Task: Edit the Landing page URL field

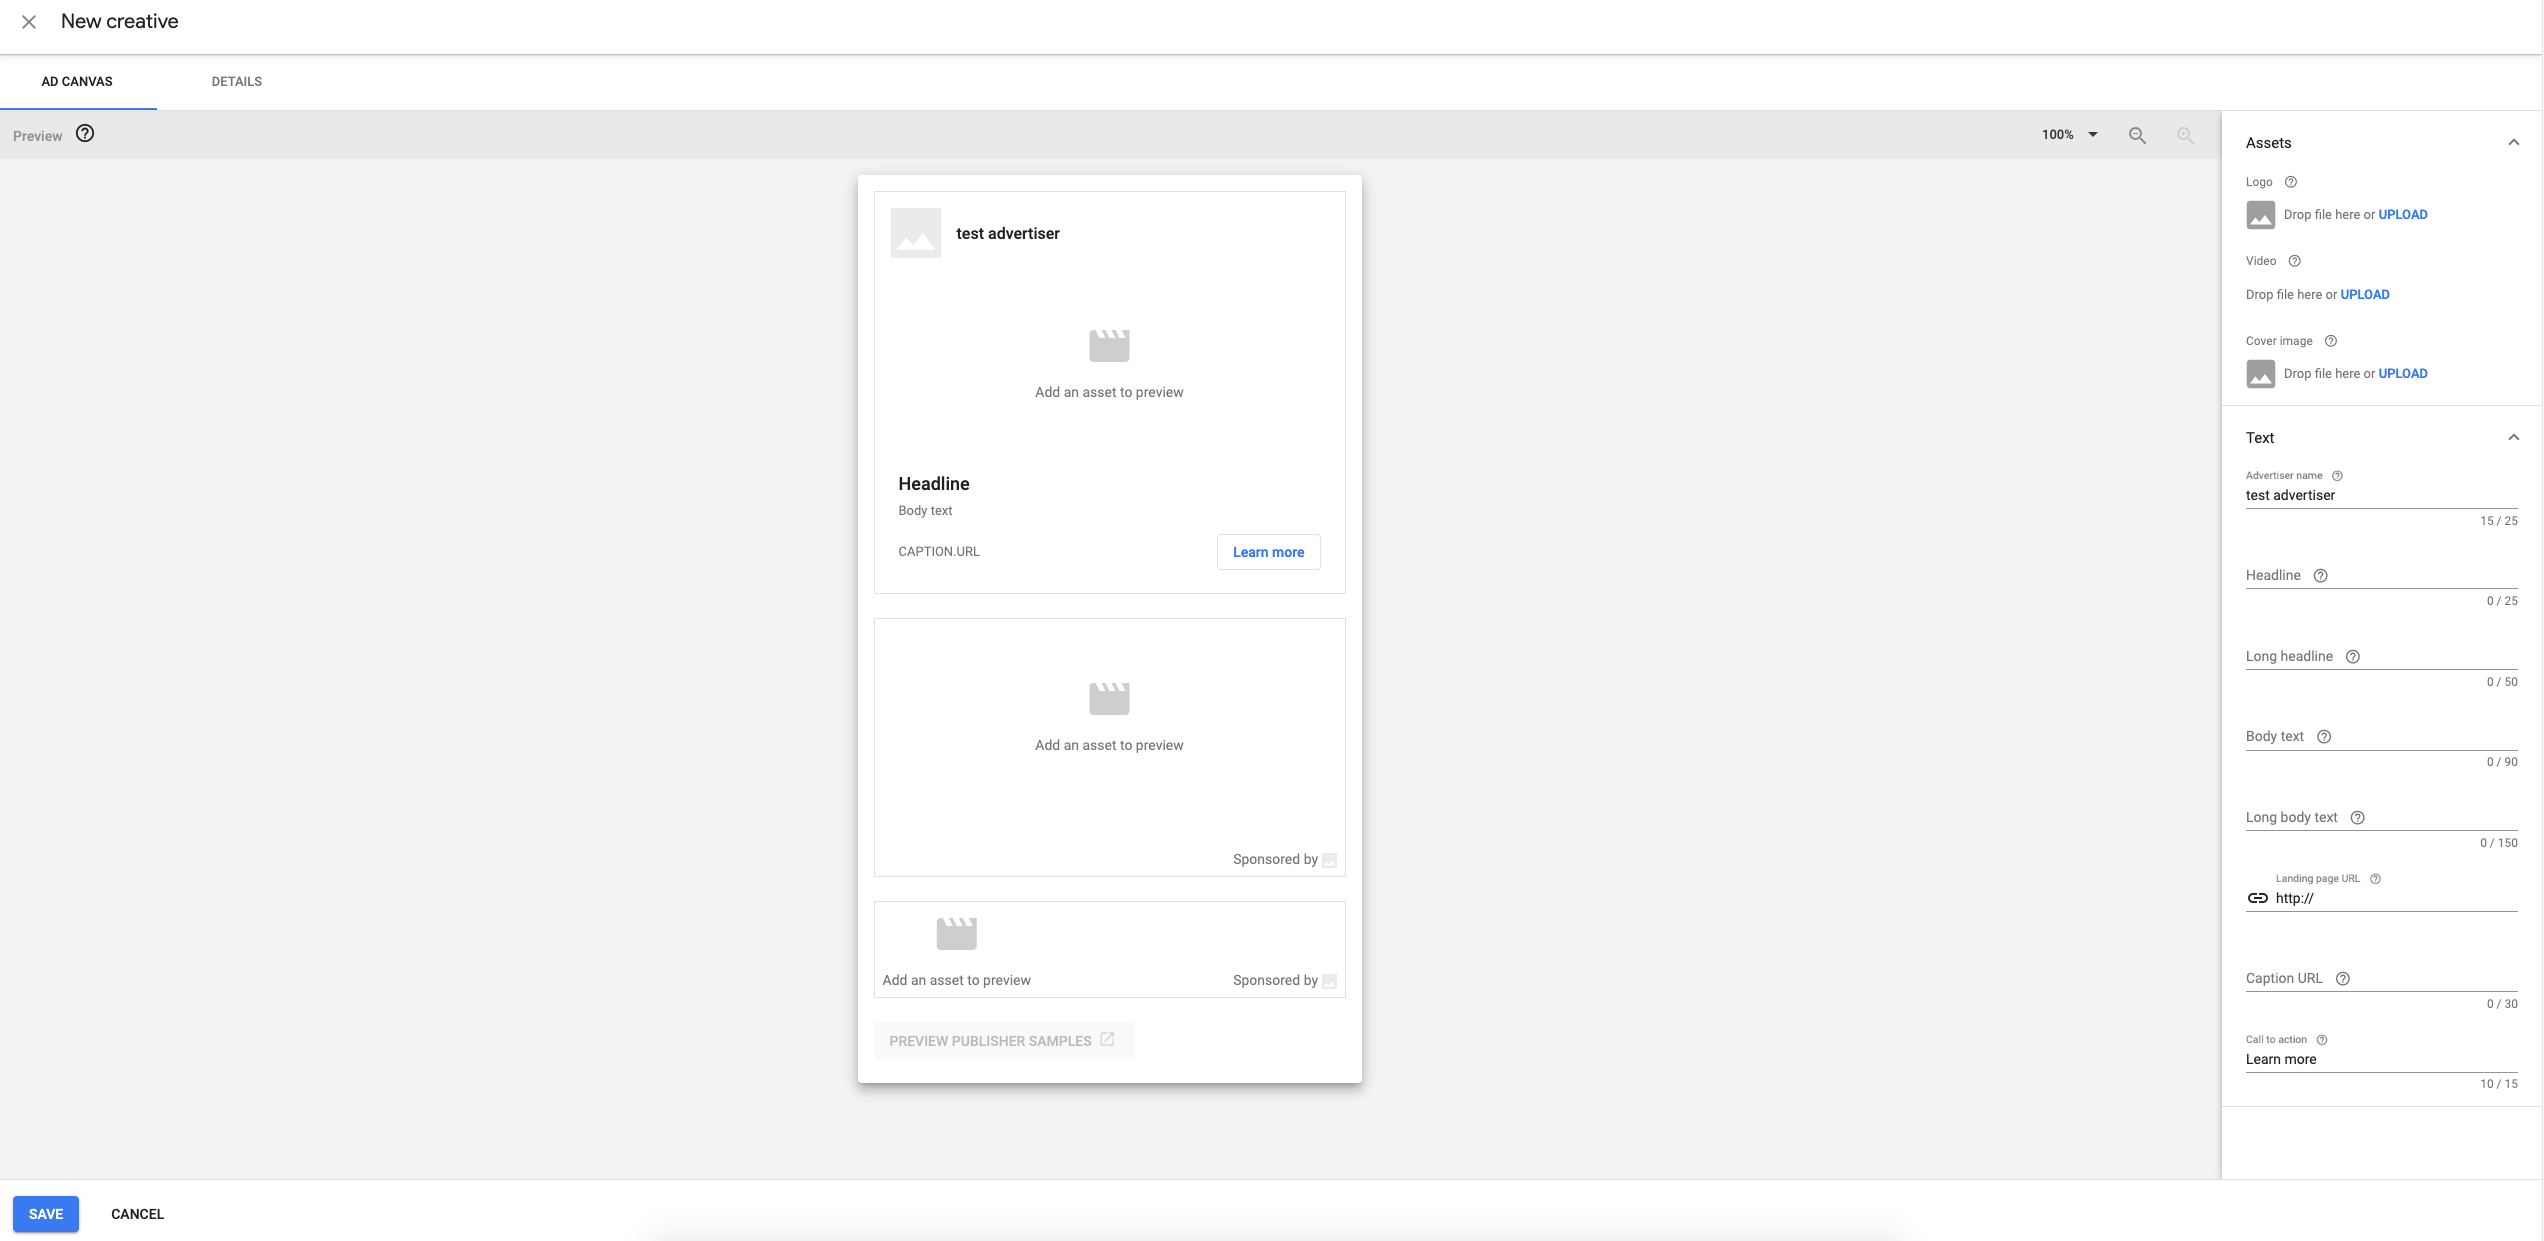Action: click(2396, 899)
